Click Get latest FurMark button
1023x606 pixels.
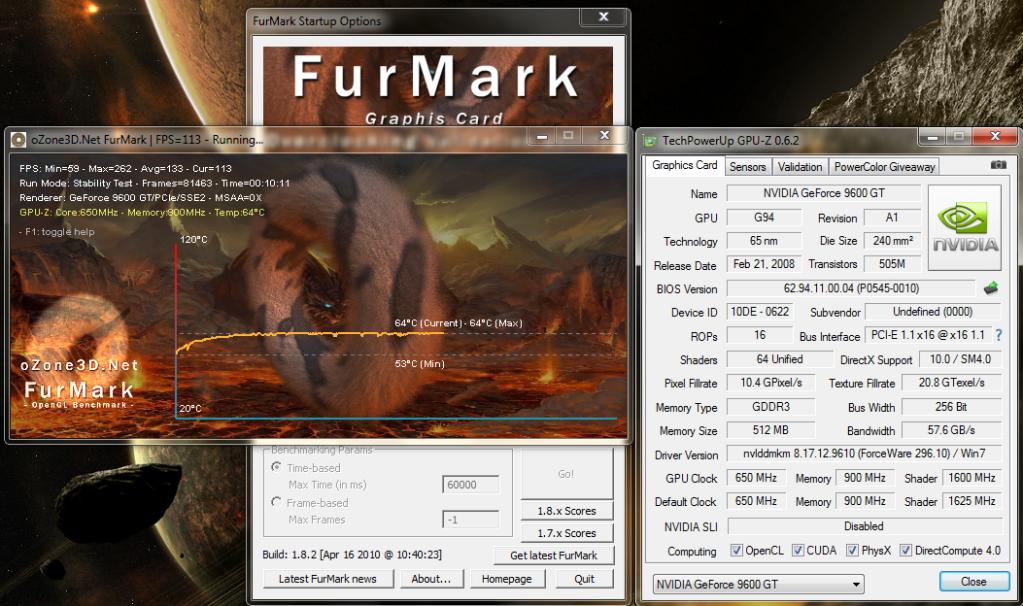coord(553,555)
